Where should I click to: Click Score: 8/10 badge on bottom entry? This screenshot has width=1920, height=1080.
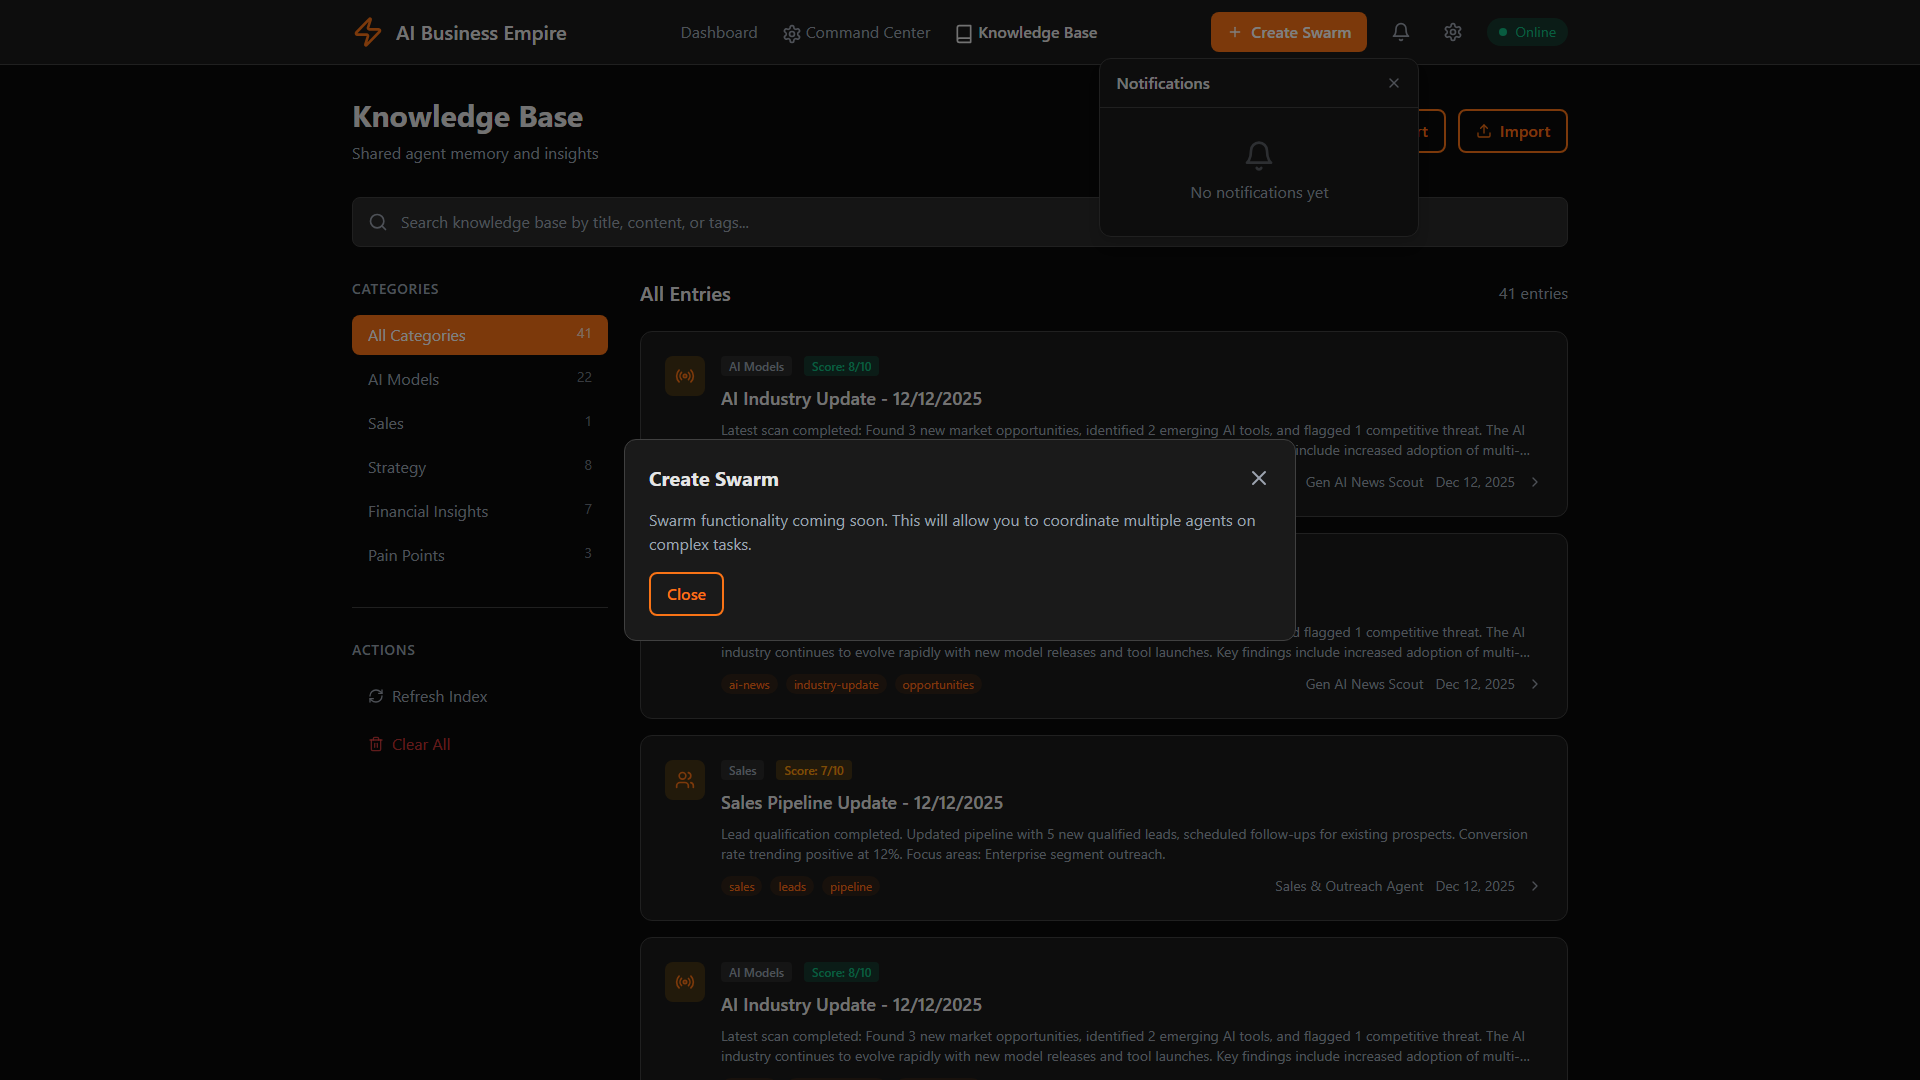(841, 972)
